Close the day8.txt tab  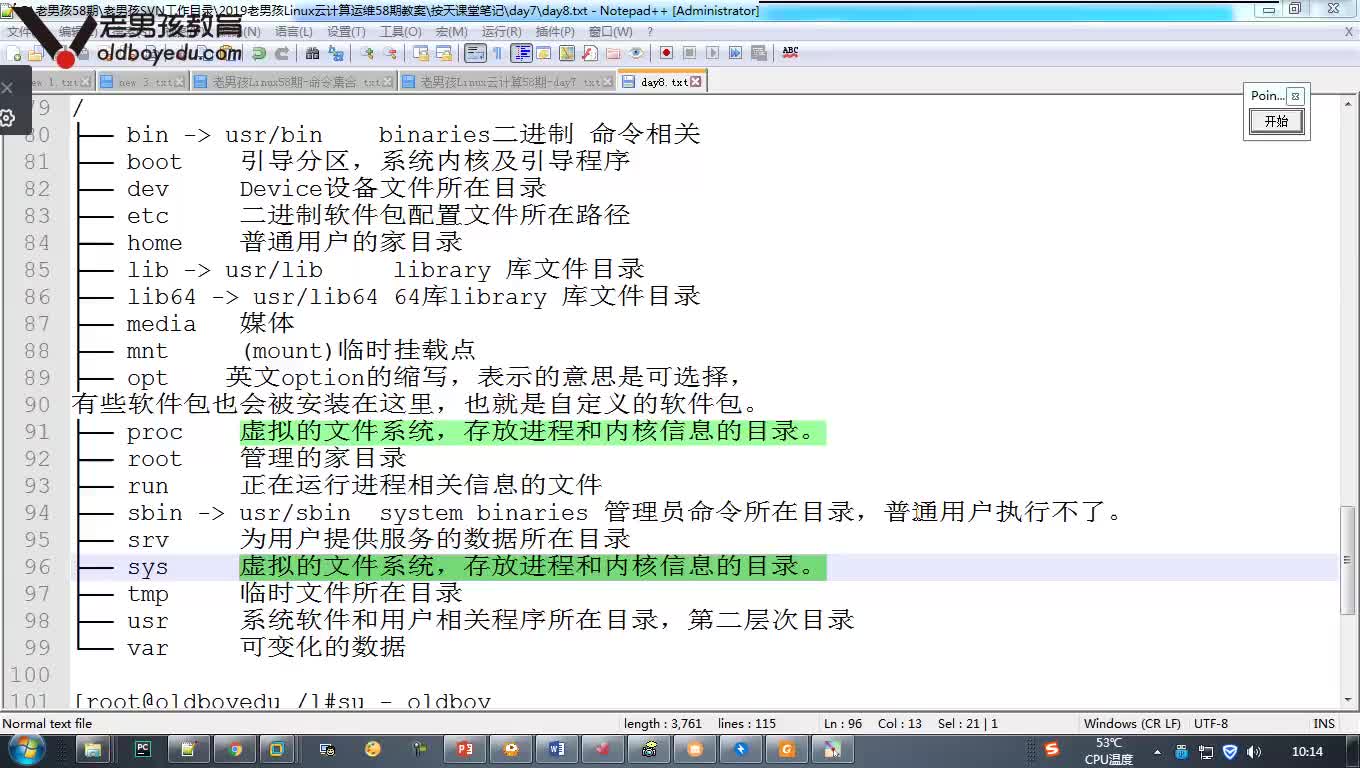(x=695, y=82)
